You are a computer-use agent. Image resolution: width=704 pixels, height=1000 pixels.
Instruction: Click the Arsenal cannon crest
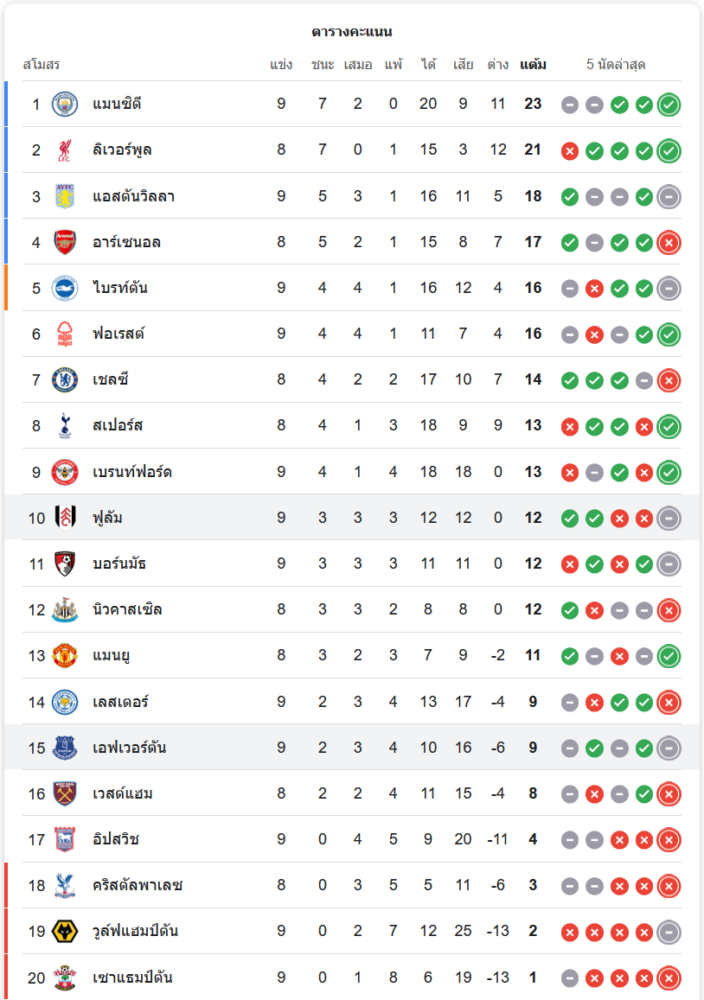(x=65, y=242)
